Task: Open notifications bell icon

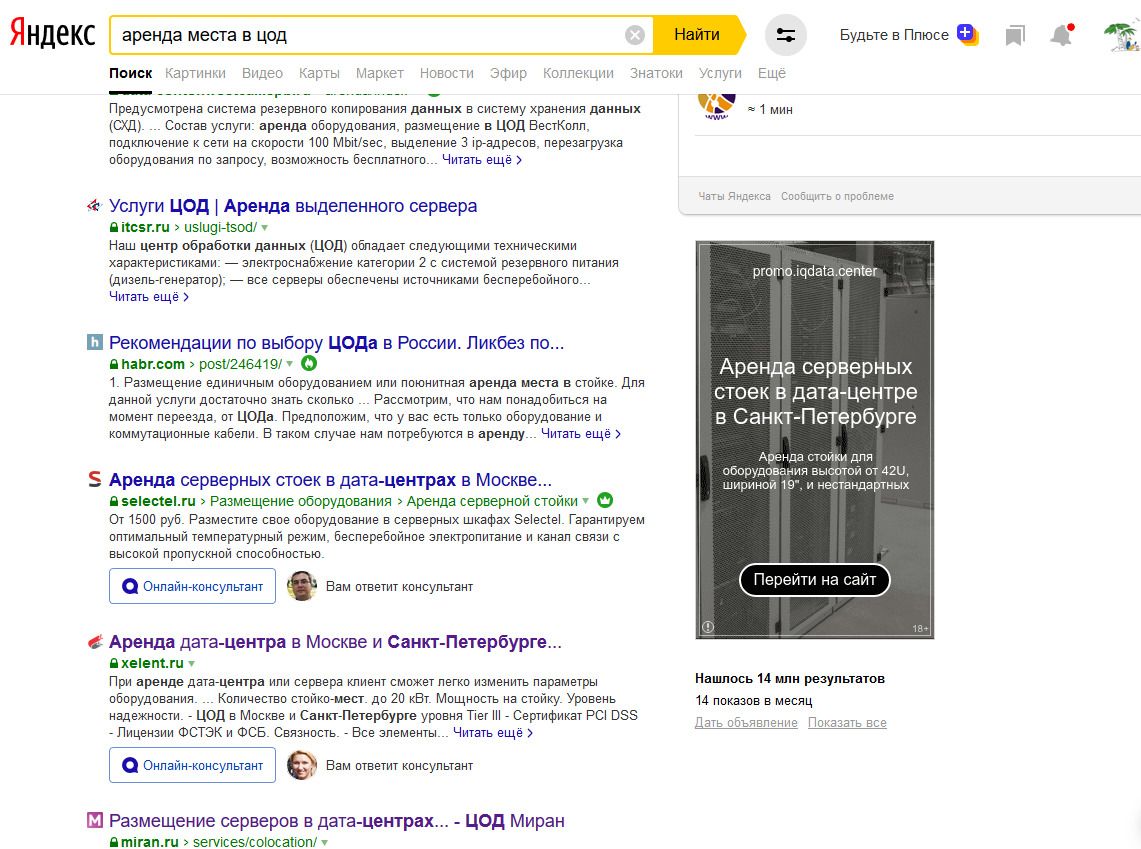Action: pyautogui.click(x=1062, y=35)
